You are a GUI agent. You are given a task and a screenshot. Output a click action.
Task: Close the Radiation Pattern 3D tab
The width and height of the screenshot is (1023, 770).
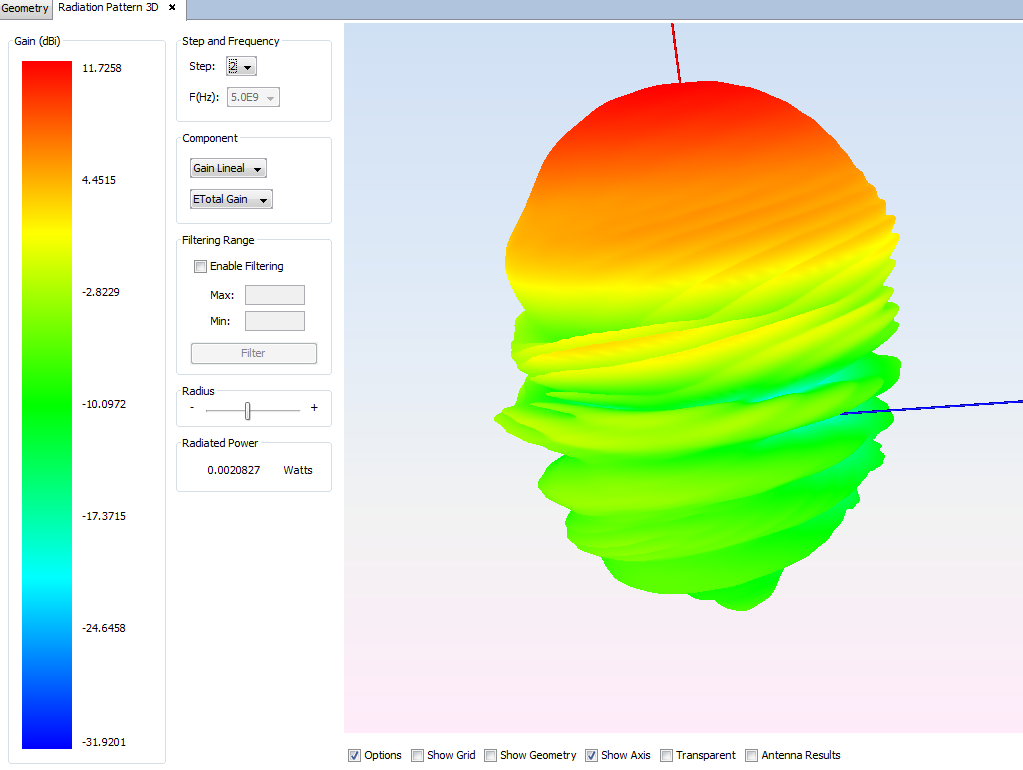(x=172, y=8)
